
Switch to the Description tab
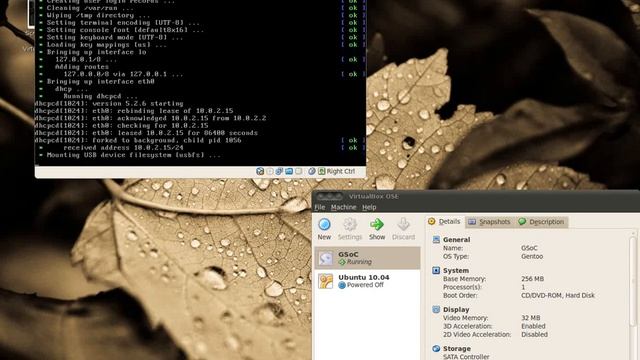(x=541, y=222)
